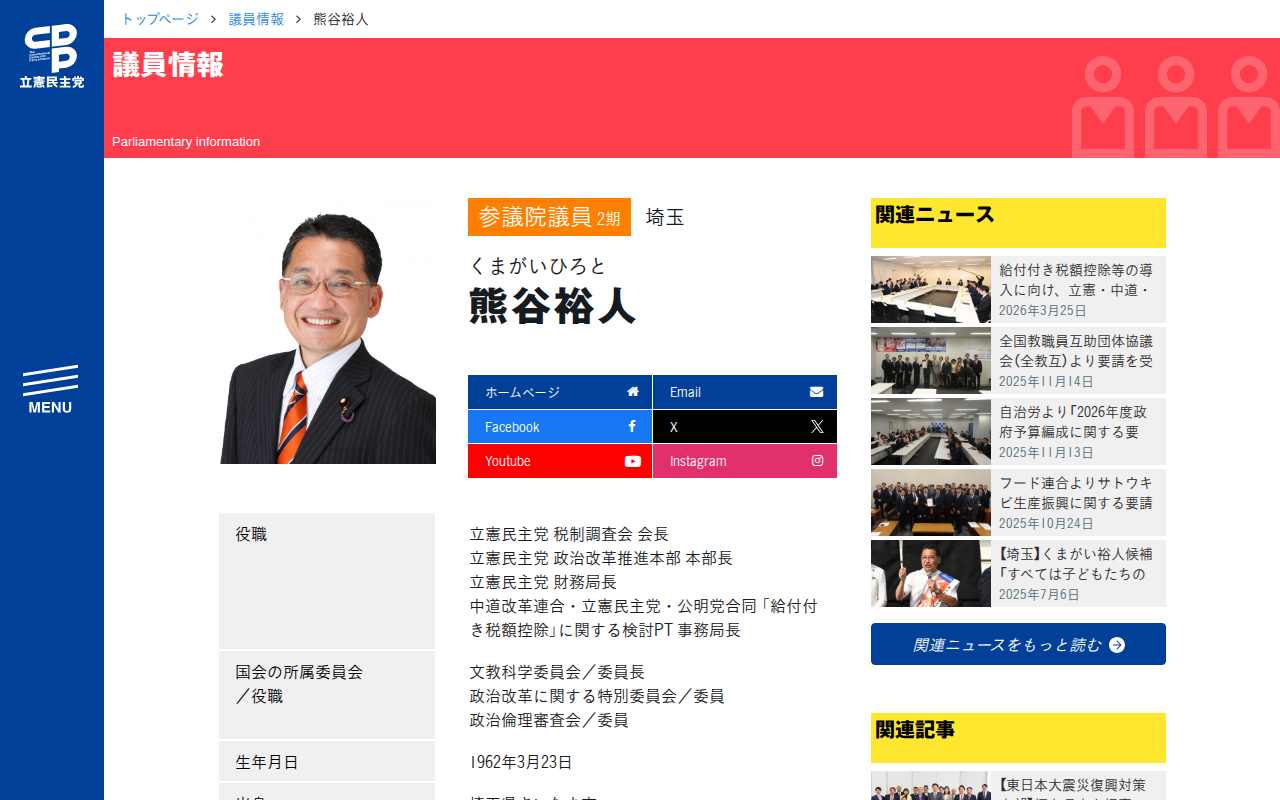
Task: Open フード連合よりサトウキビ生産振興 news headline
Action: [x=1076, y=493]
